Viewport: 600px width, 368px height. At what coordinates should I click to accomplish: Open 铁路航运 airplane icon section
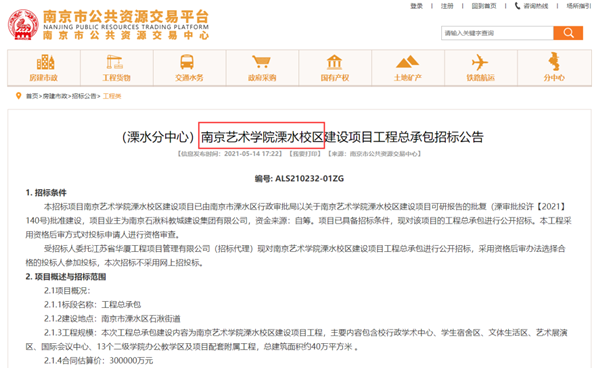481,68
